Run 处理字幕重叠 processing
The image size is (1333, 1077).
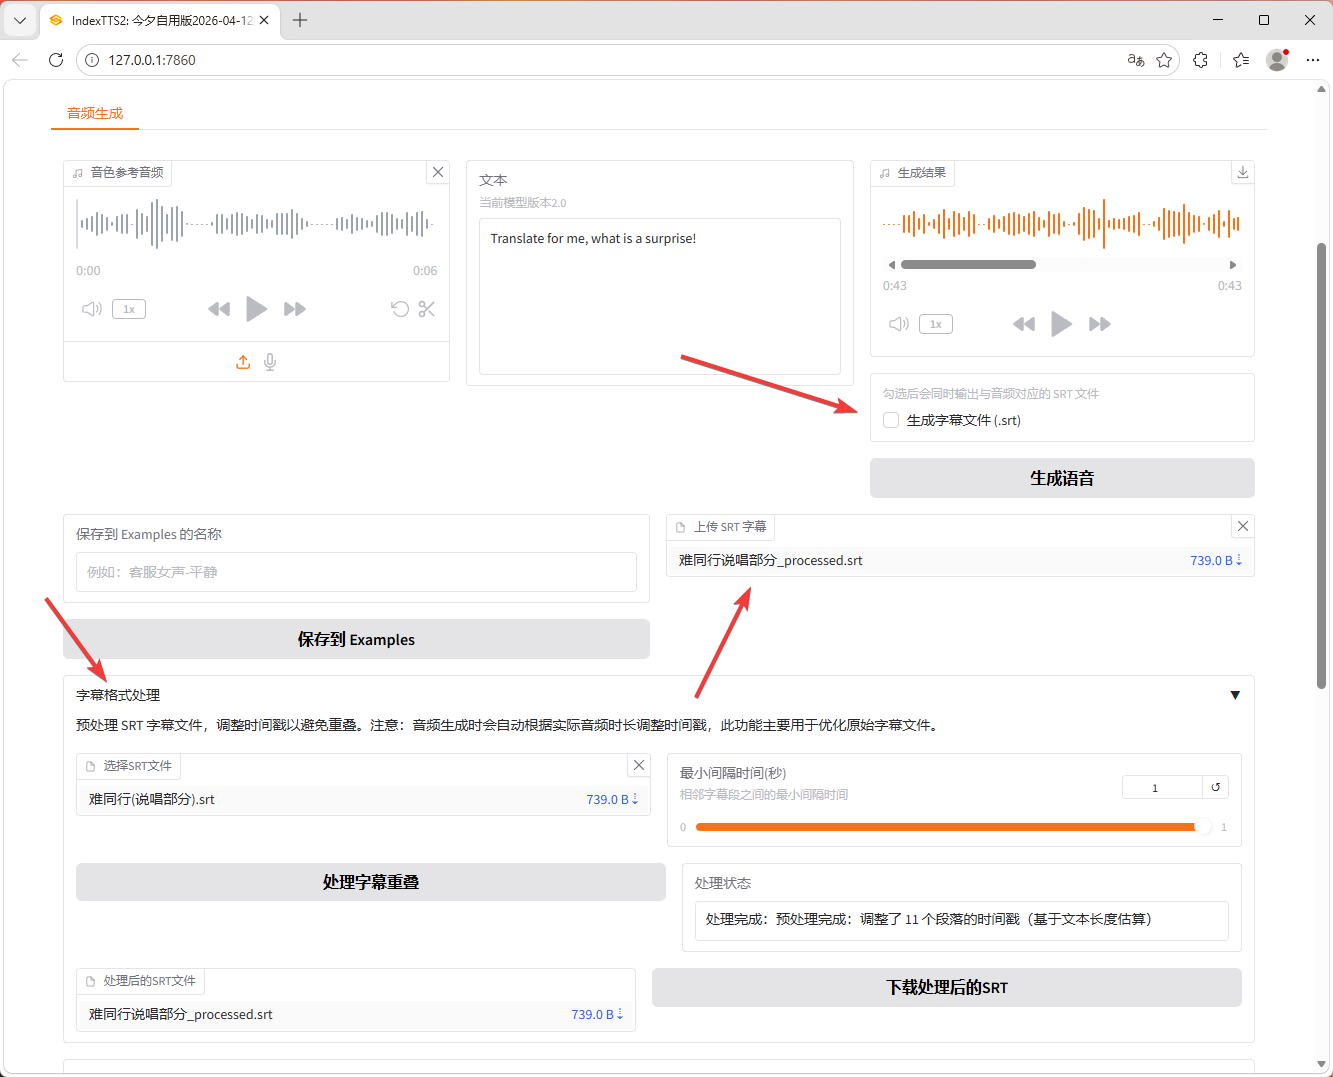click(x=370, y=882)
